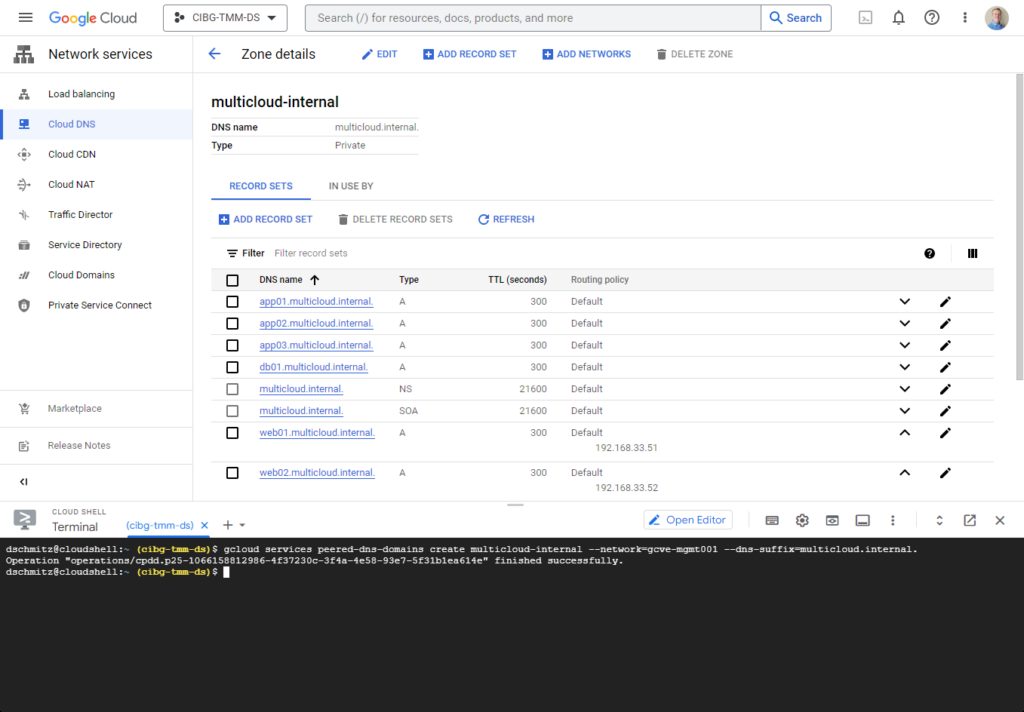The image size is (1024, 712).
Task: Check the app02.multicloud.internal row checkbox
Action: coord(232,323)
